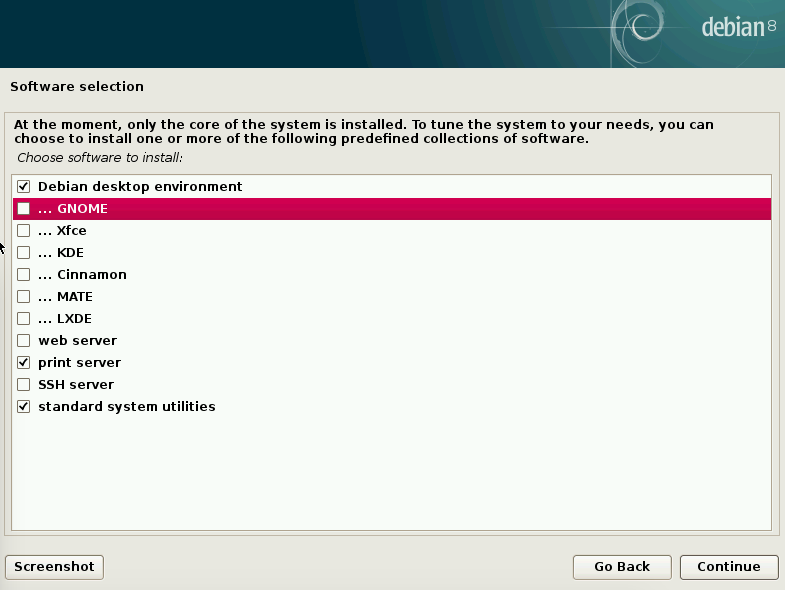Enable web server checkbox
The image size is (785, 590).
pyautogui.click(x=24, y=341)
